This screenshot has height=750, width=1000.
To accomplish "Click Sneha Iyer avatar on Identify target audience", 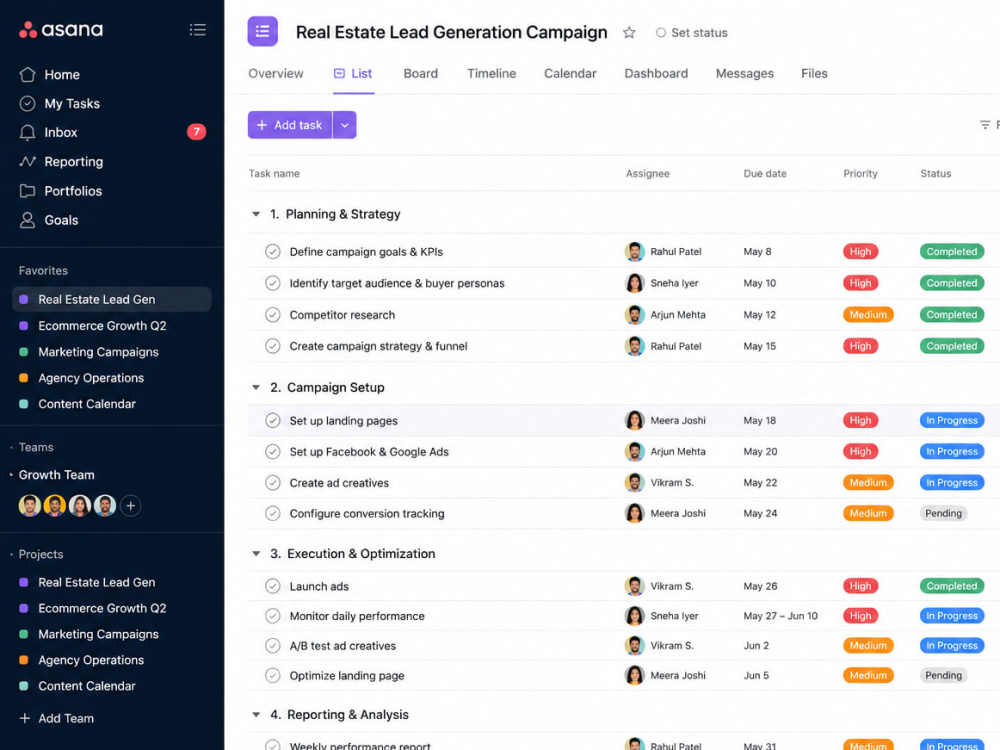I will [x=635, y=283].
